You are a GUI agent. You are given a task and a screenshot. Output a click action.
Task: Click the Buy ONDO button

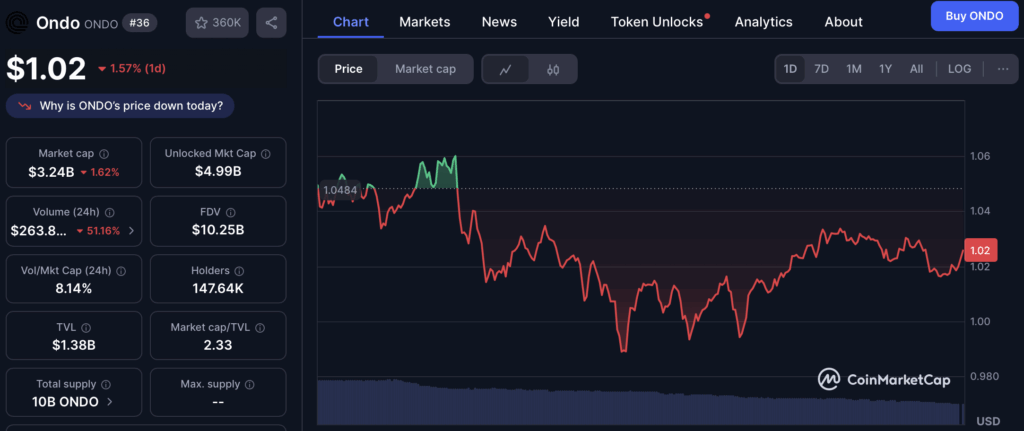click(x=974, y=16)
